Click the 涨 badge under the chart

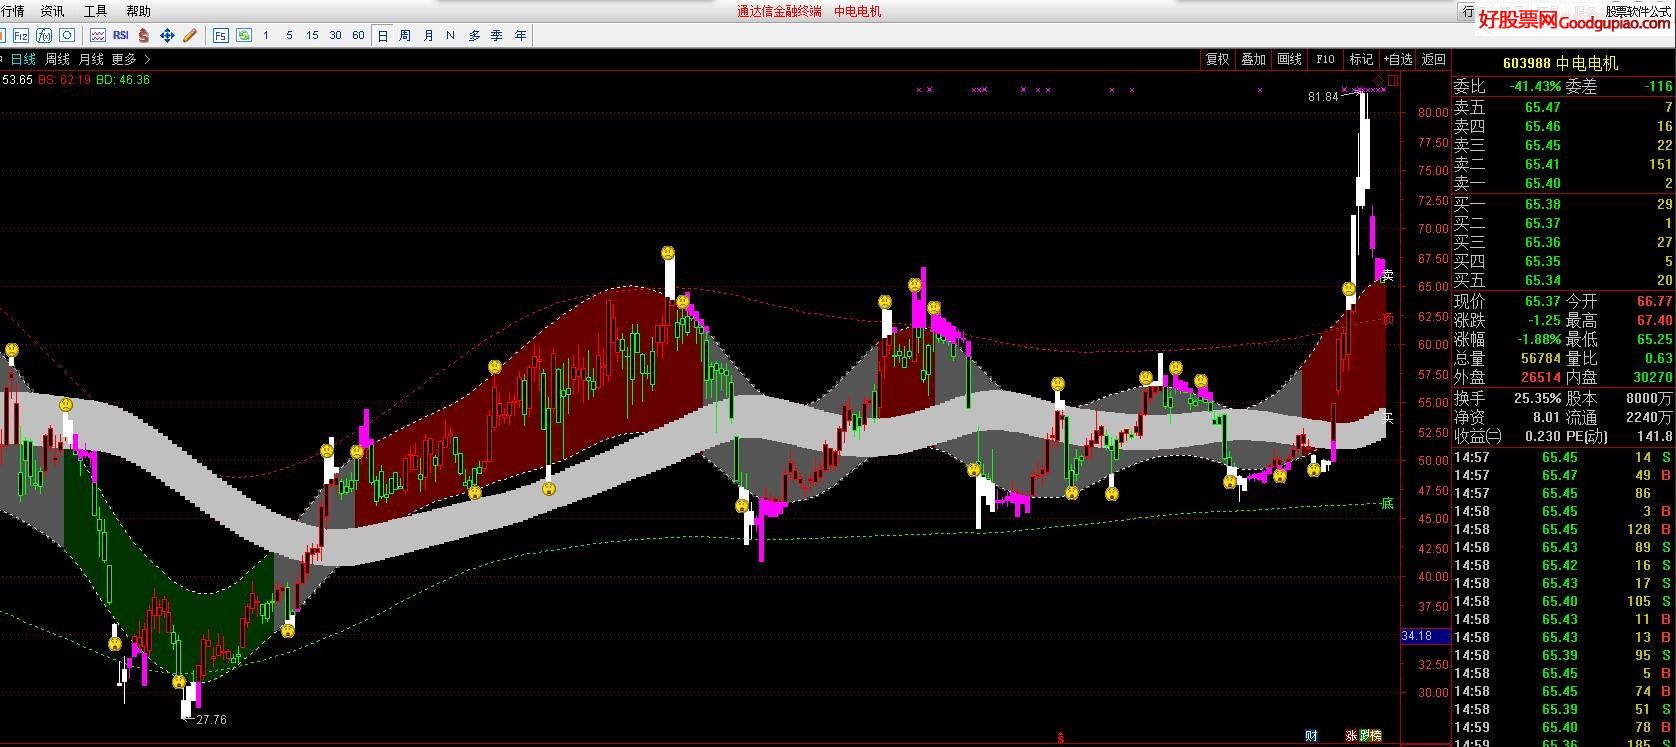coord(1351,736)
